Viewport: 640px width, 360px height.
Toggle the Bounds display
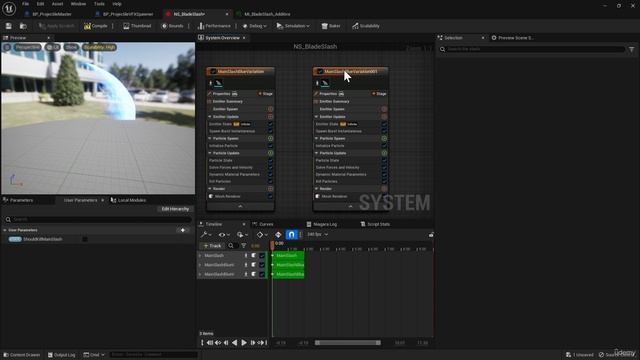click(x=172, y=26)
